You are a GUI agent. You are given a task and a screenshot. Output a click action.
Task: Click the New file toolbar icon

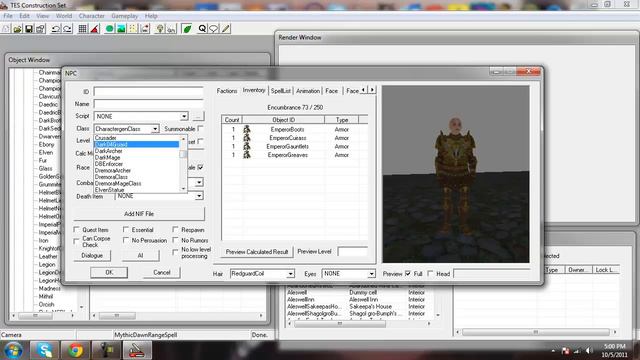6,29
